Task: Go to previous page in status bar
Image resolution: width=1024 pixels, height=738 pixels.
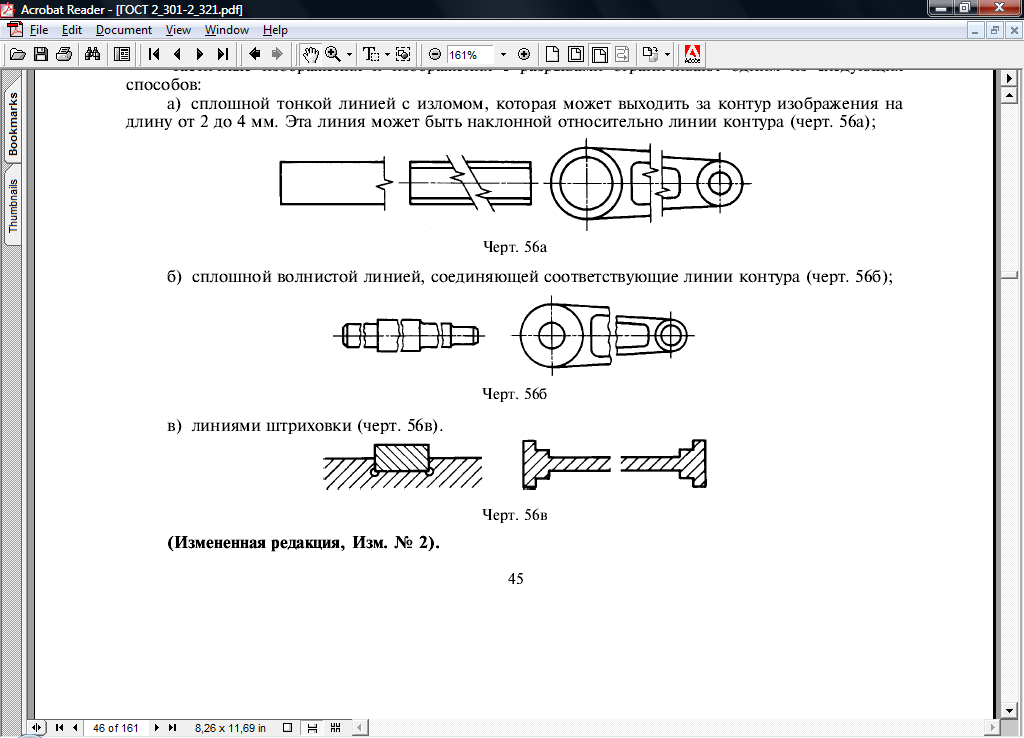Action: [75, 728]
